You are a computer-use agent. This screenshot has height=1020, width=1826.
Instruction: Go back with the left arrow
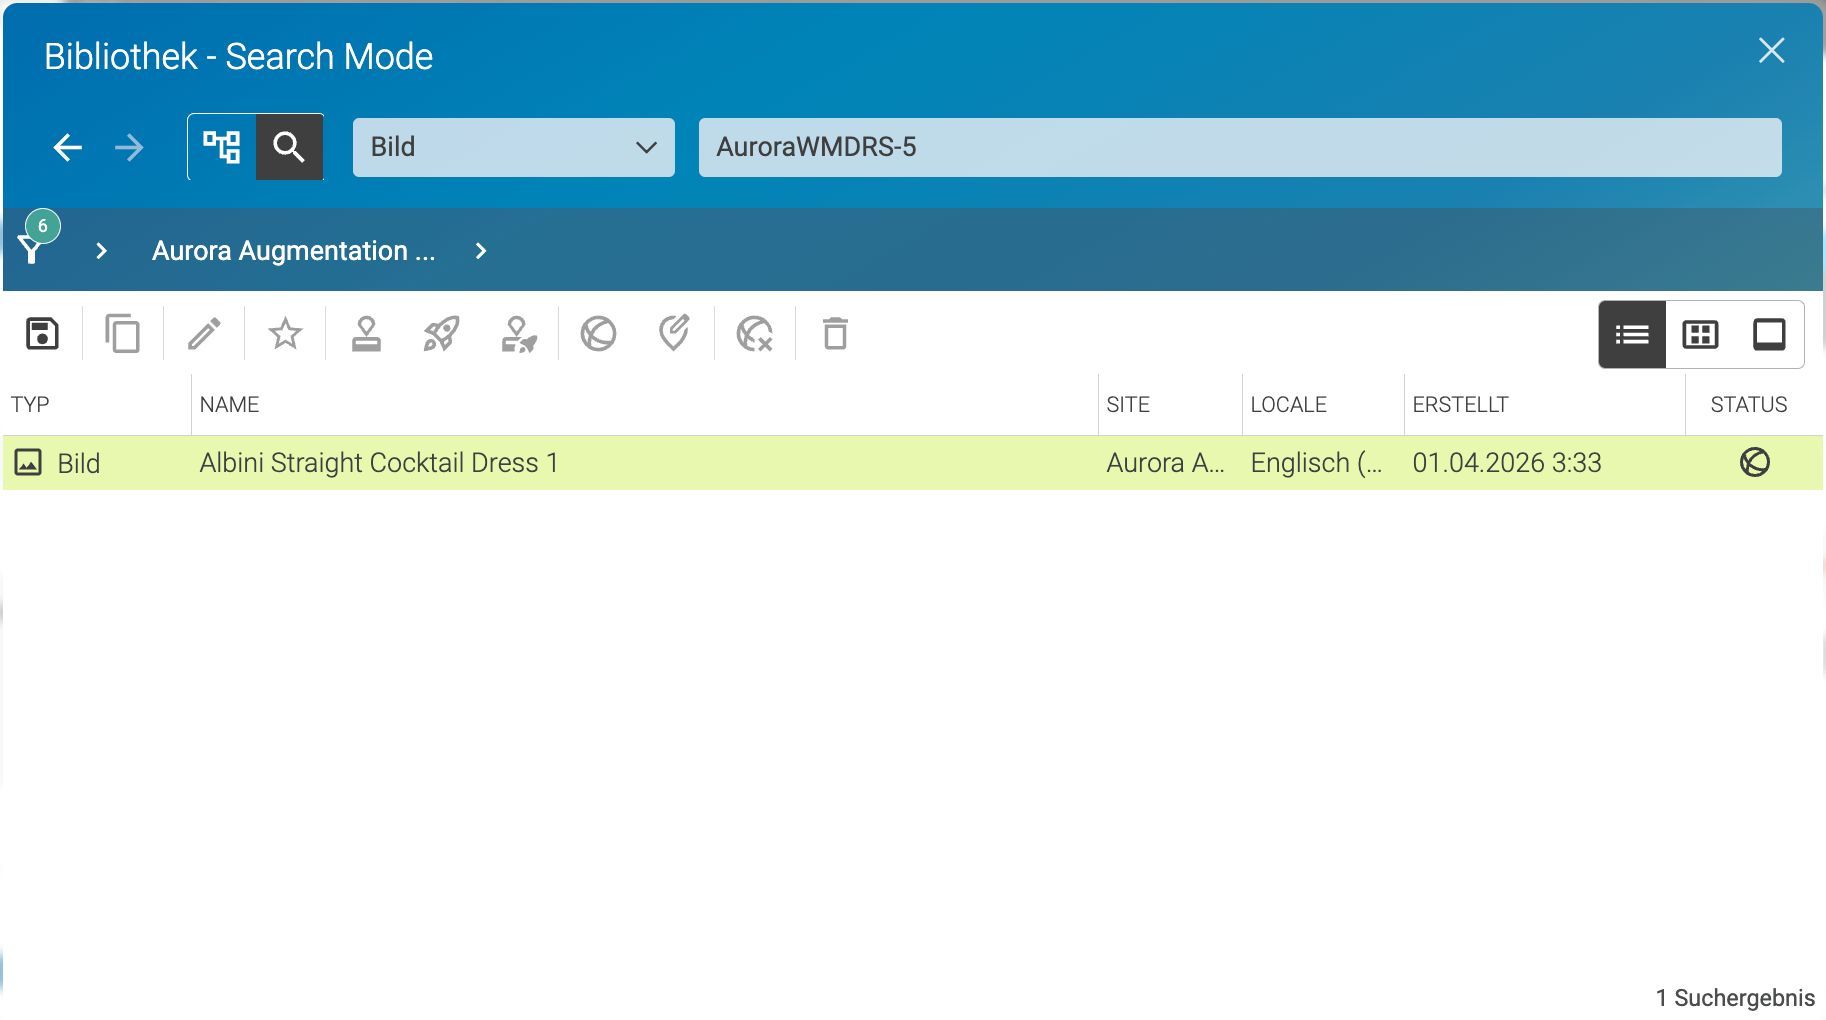coord(67,148)
